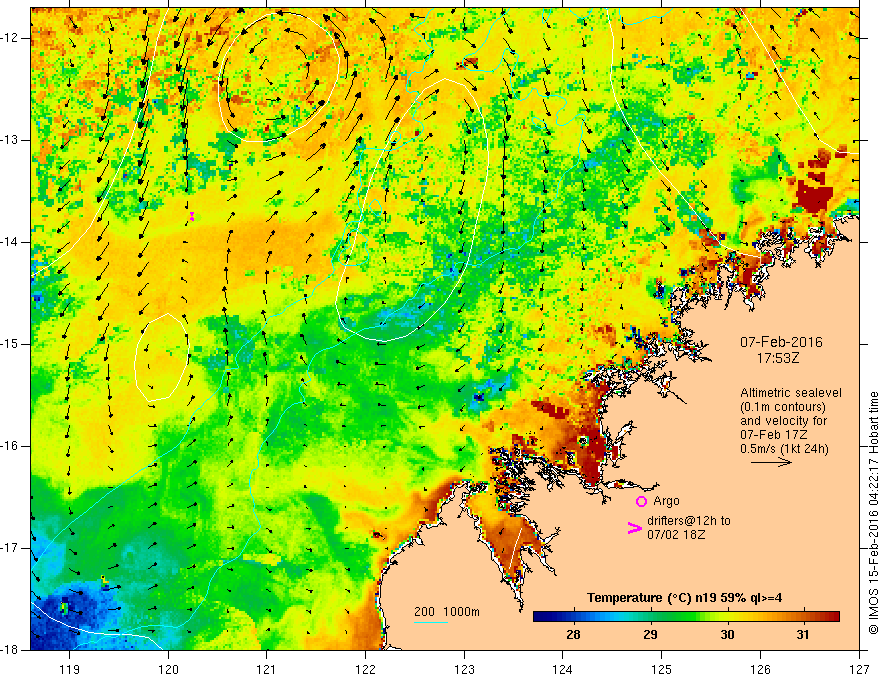Screen dimensions: 880x680
Task: Click the '200 1000m' depth label
Action: point(447,612)
